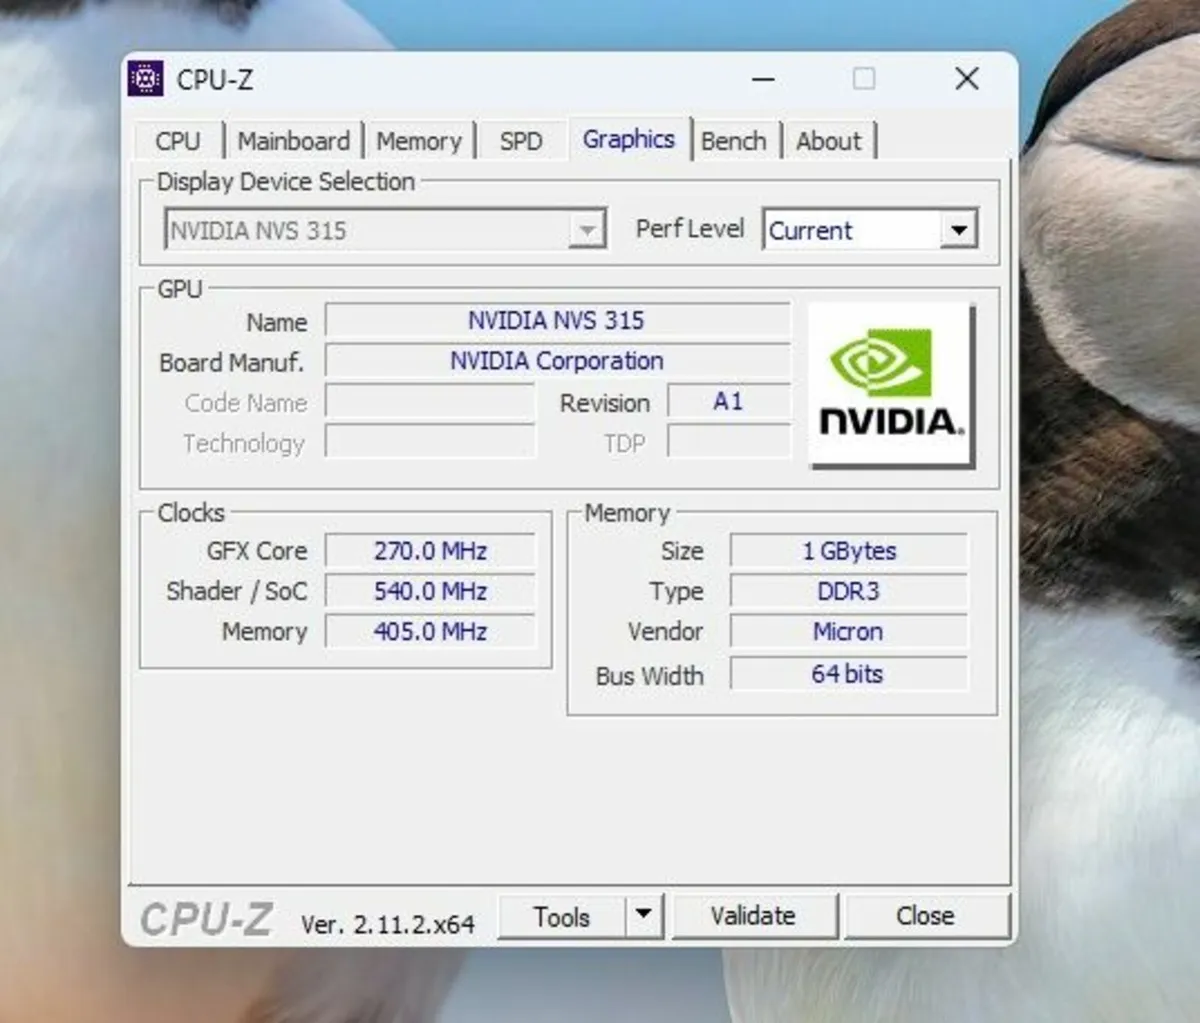
Task: Click the NVIDIA logo image
Action: [890, 385]
